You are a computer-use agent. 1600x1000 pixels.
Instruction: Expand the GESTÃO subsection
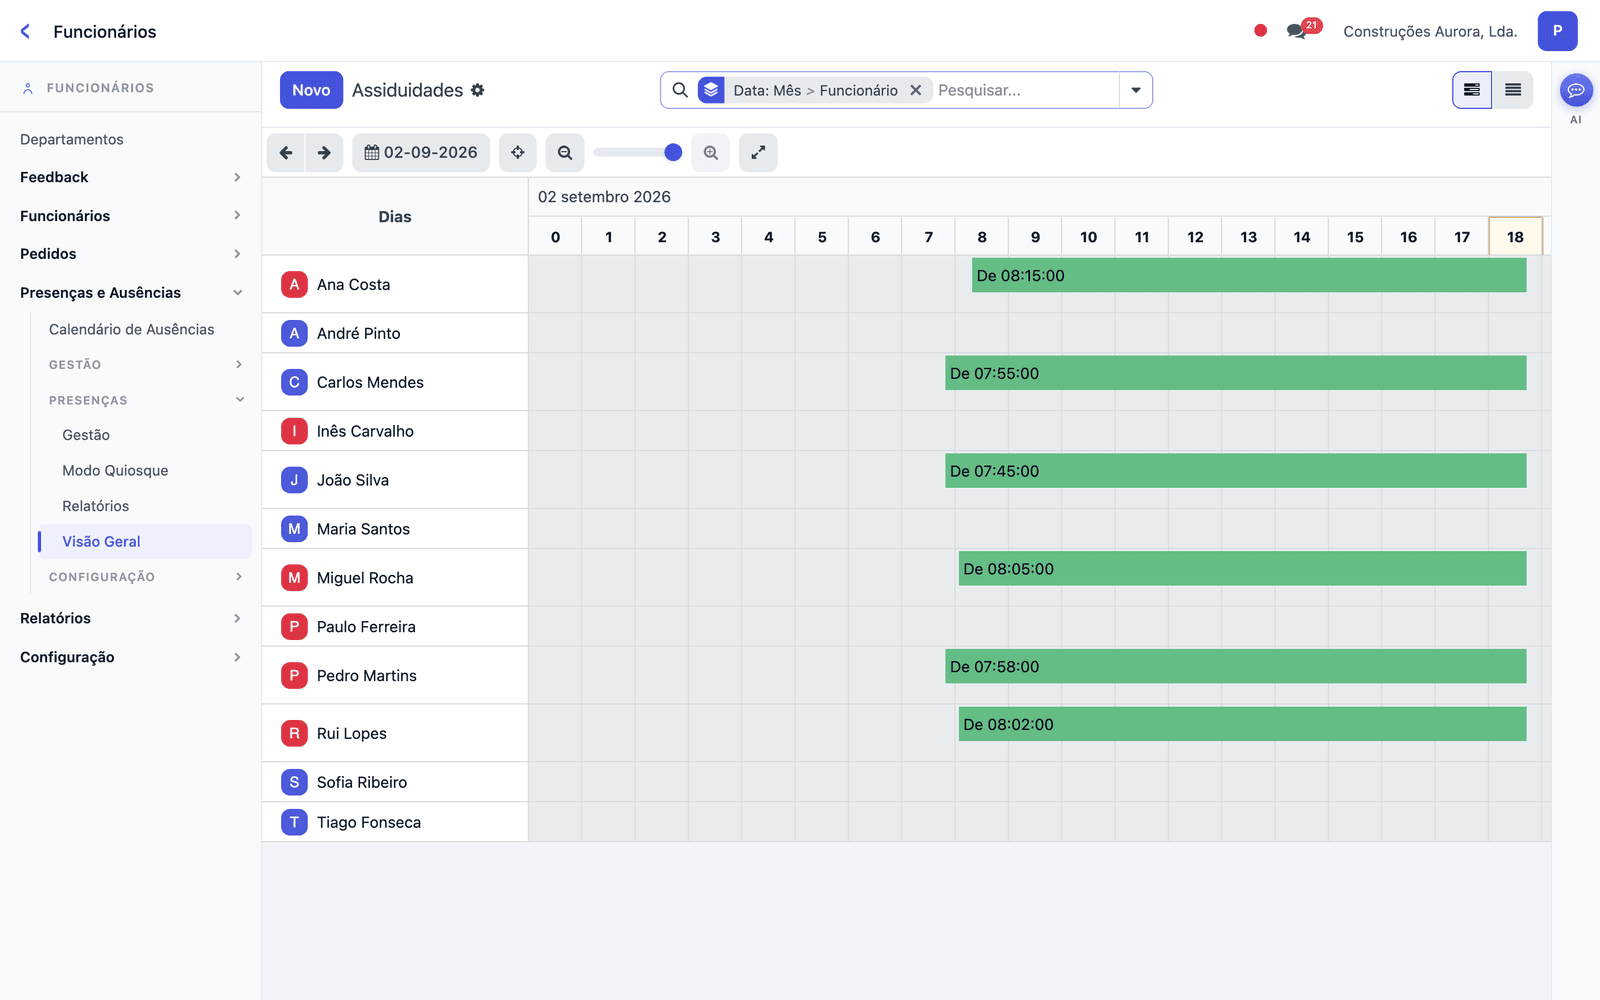pos(145,365)
